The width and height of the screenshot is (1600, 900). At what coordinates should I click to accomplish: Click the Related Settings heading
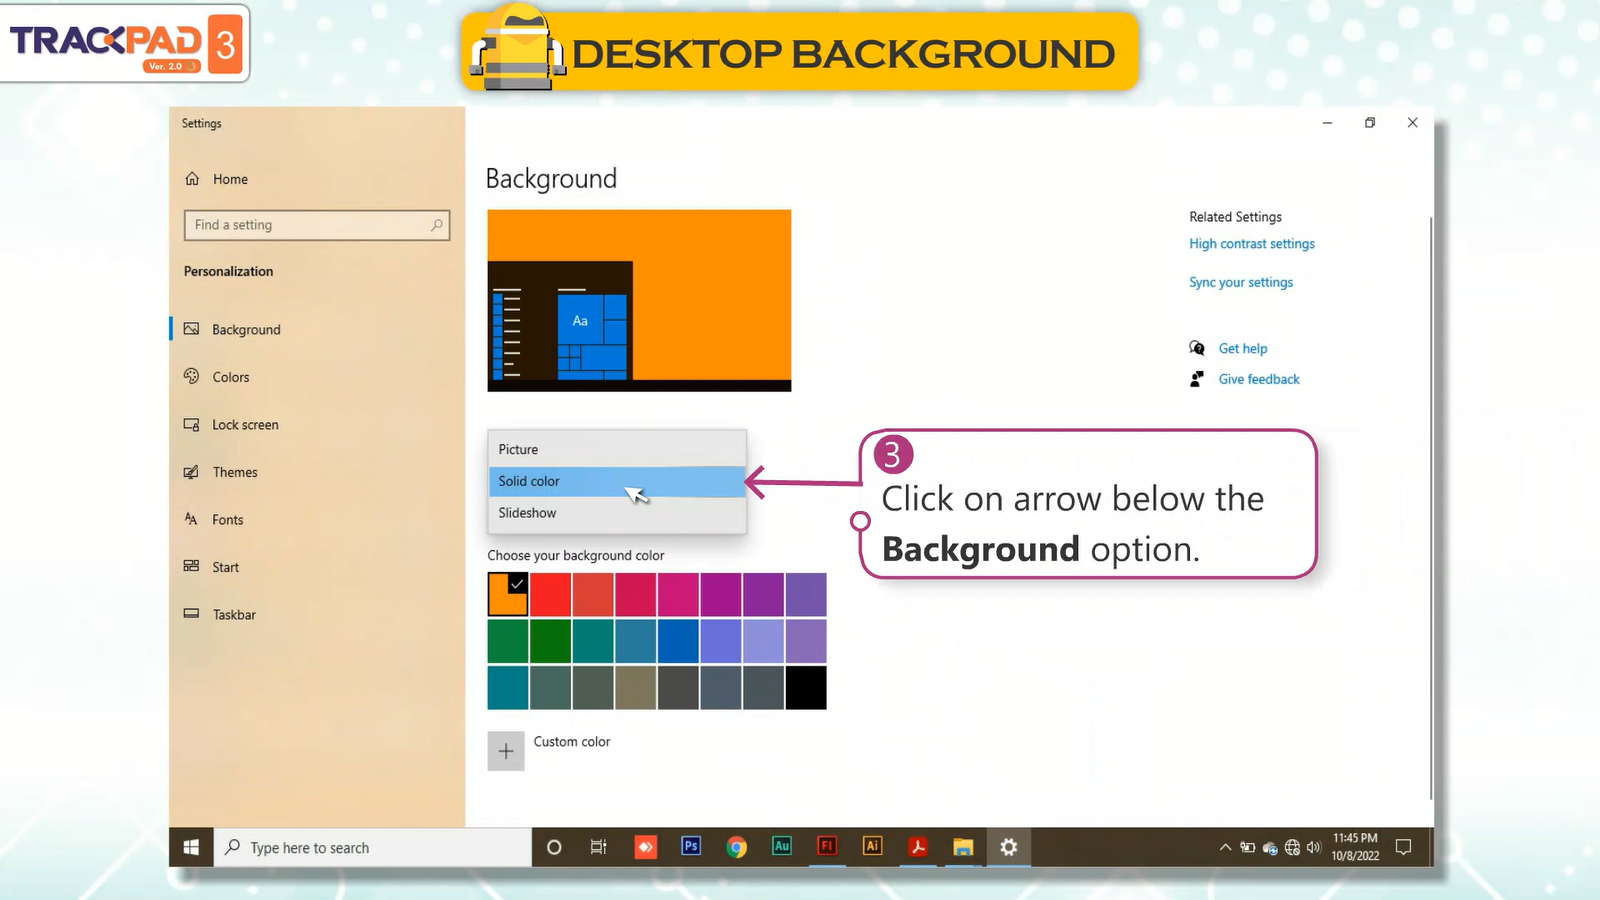coord(1235,217)
